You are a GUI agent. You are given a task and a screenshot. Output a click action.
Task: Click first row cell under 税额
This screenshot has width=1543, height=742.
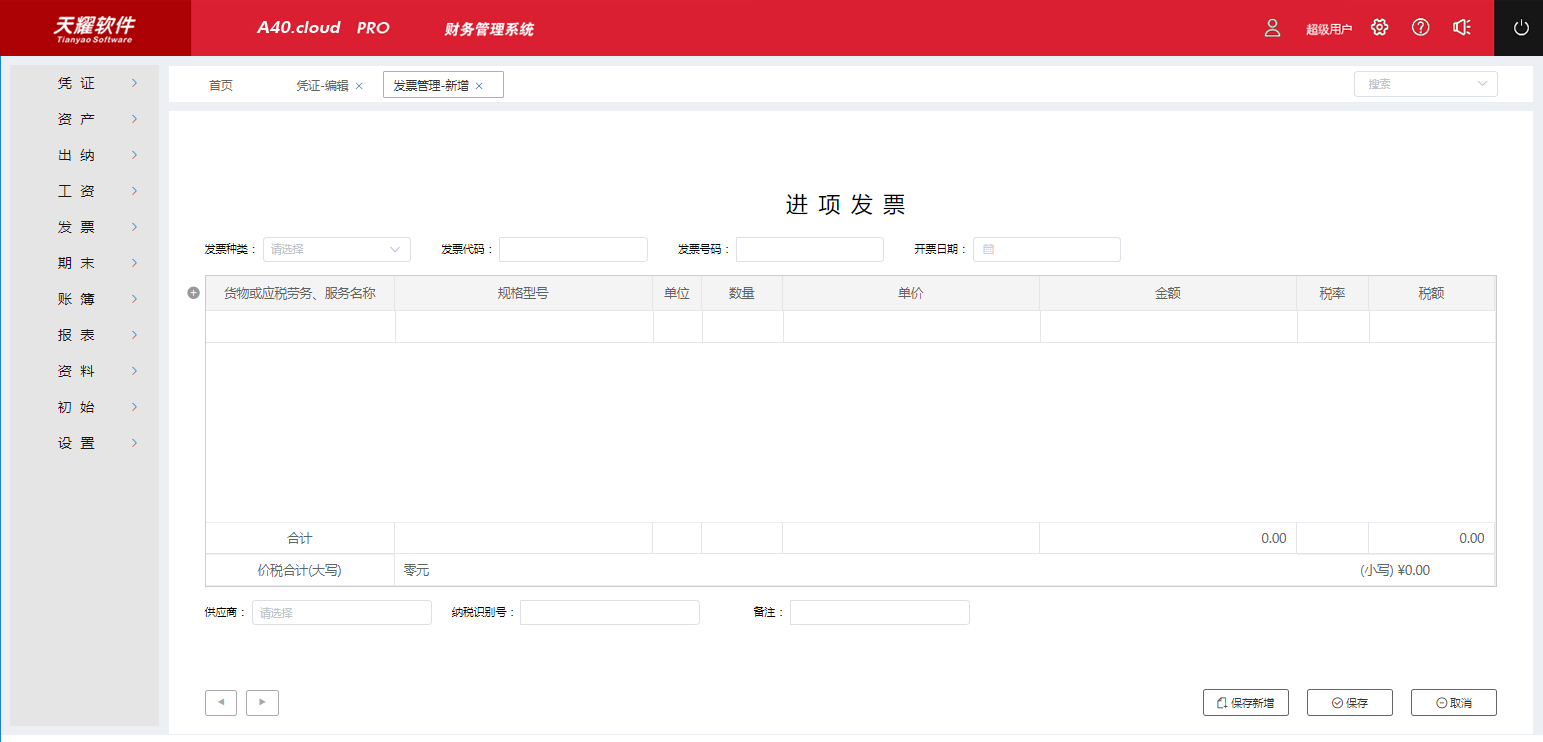[x=1432, y=327]
